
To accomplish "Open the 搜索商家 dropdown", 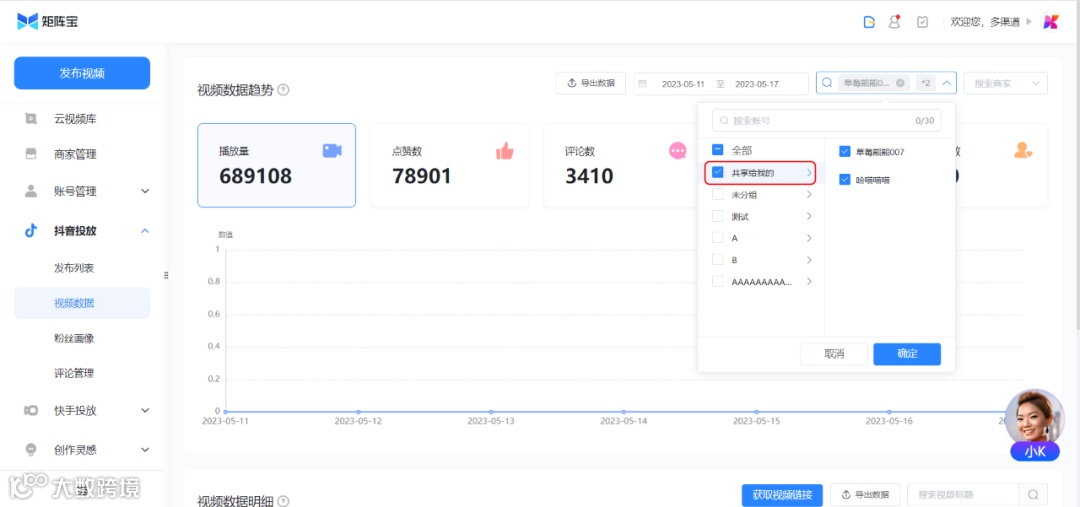I will click(x=1006, y=83).
